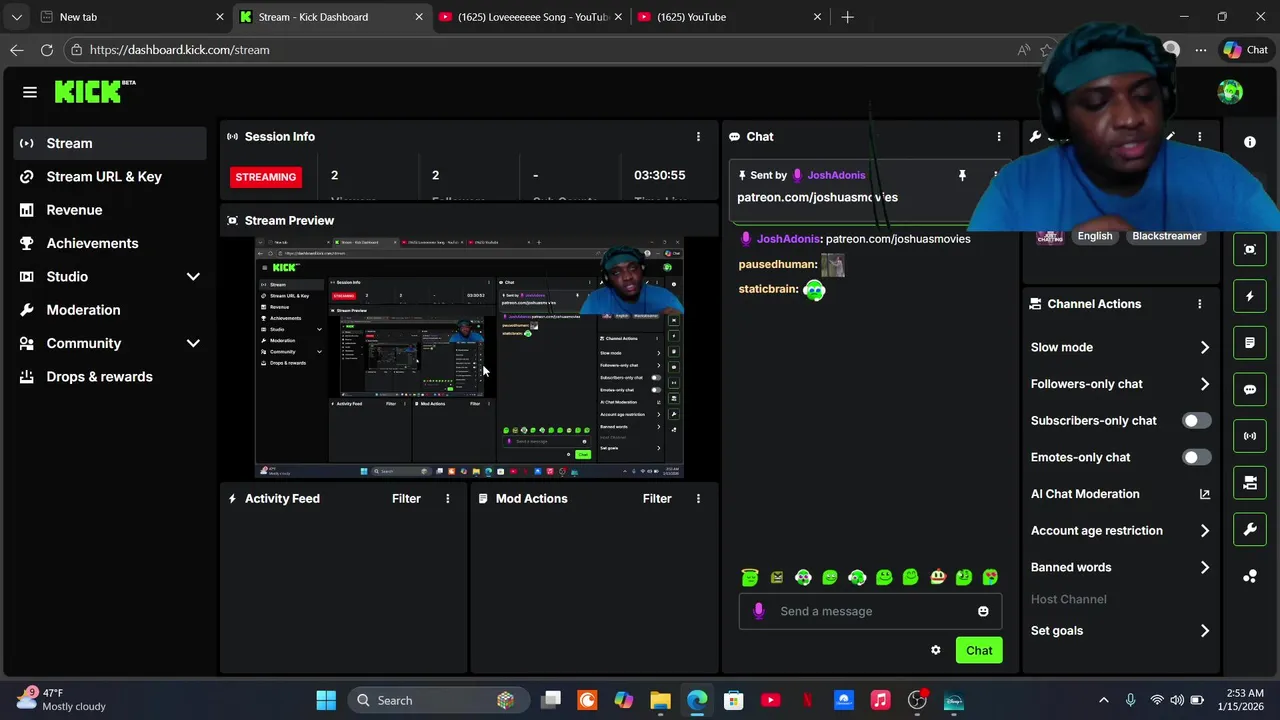Open Account age restriction settings

(1120, 531)
